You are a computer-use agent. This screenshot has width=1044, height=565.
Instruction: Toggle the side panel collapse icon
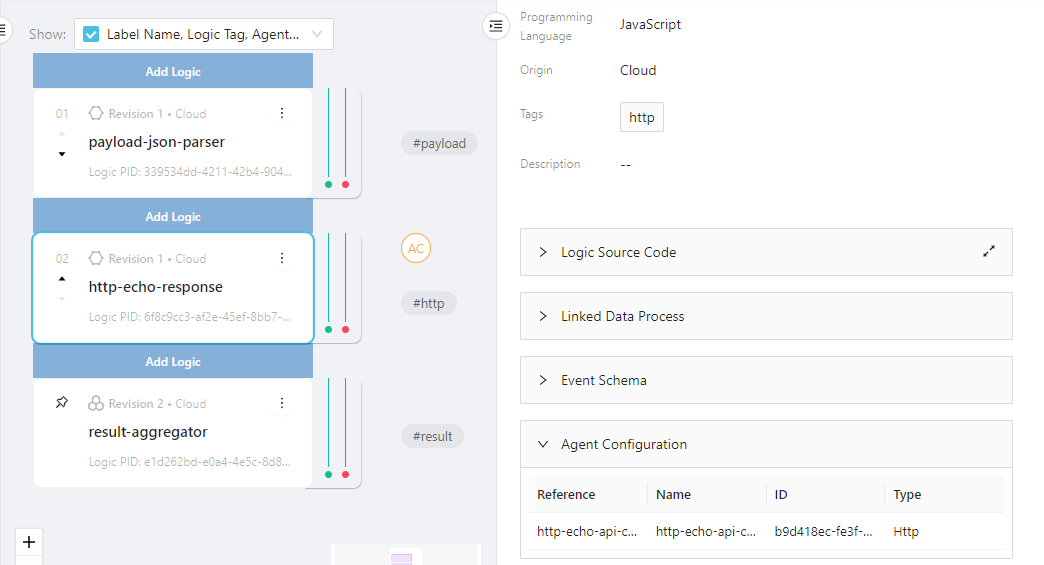pyautogui.click(x=496, y=26)
